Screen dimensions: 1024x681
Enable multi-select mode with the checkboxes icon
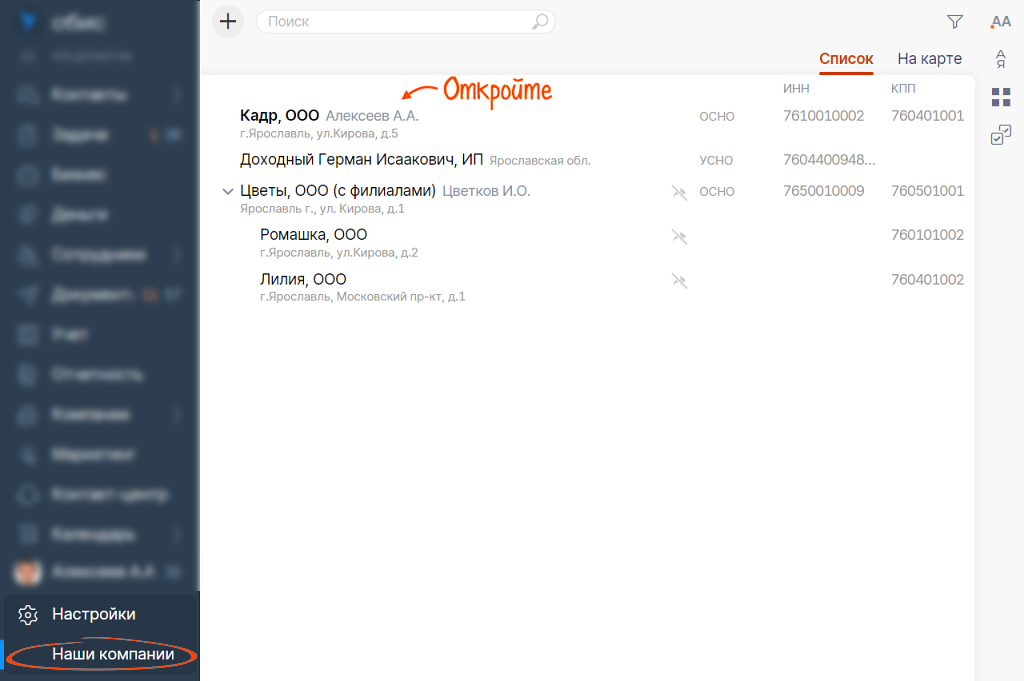pos(1000,135)
